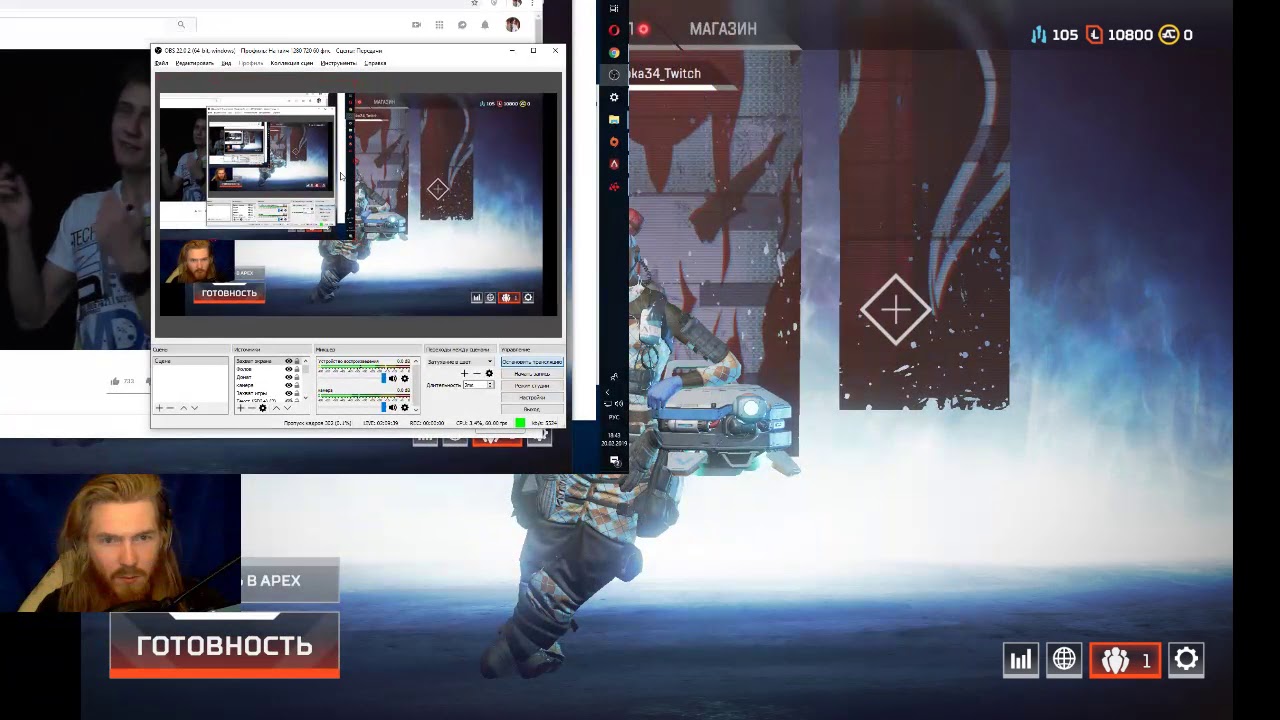Mute Устройство воспроизведения in the mixer
1280x720 pixels.
tap(393, 378)
